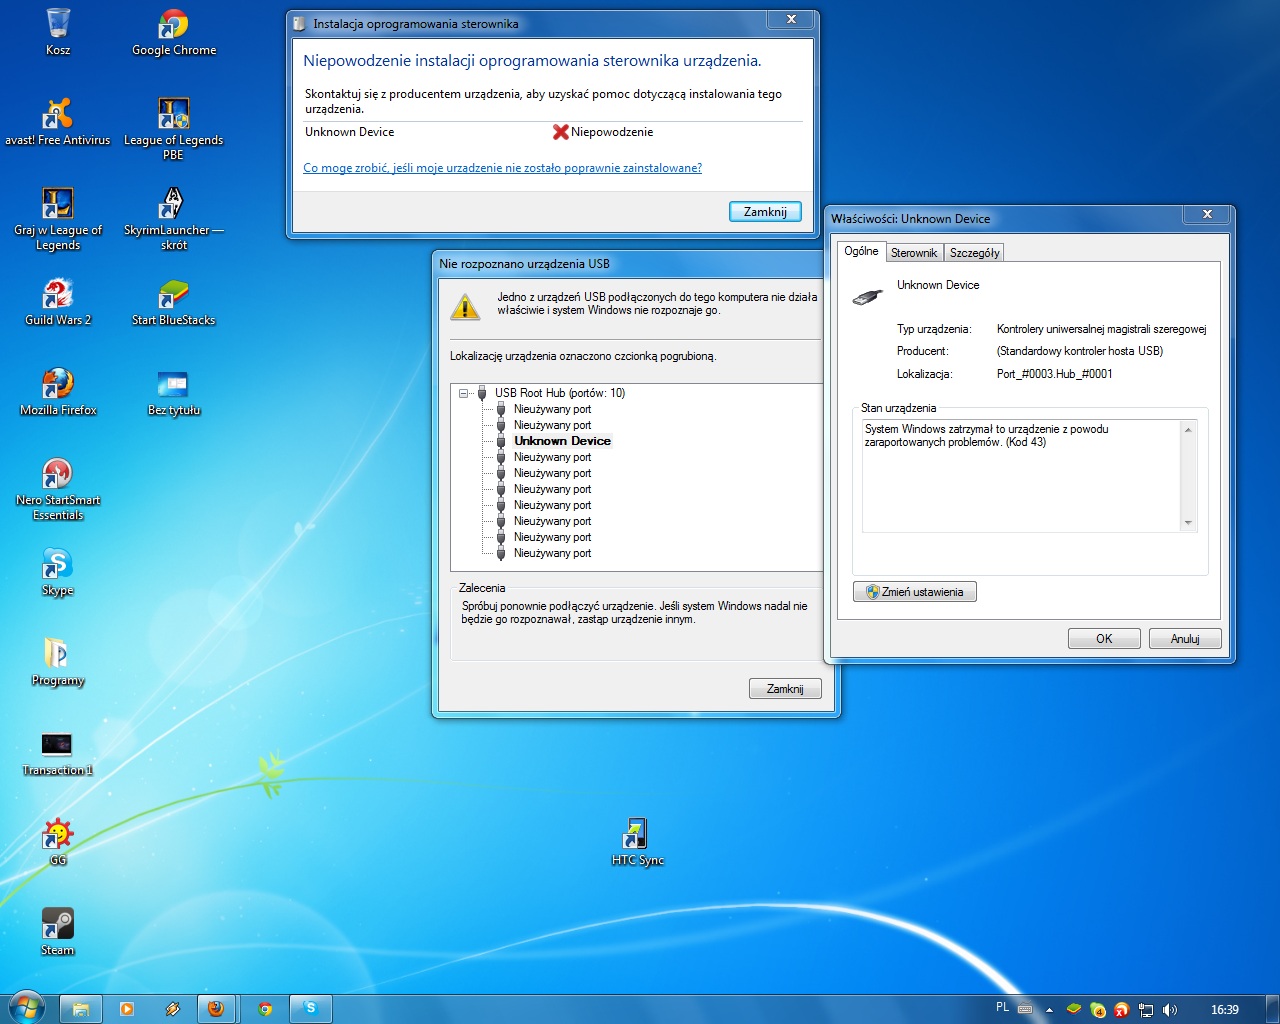1280x1024 pixels.
Task: Click Unknown Device in the driver installation list
Action: coord(350,132)
